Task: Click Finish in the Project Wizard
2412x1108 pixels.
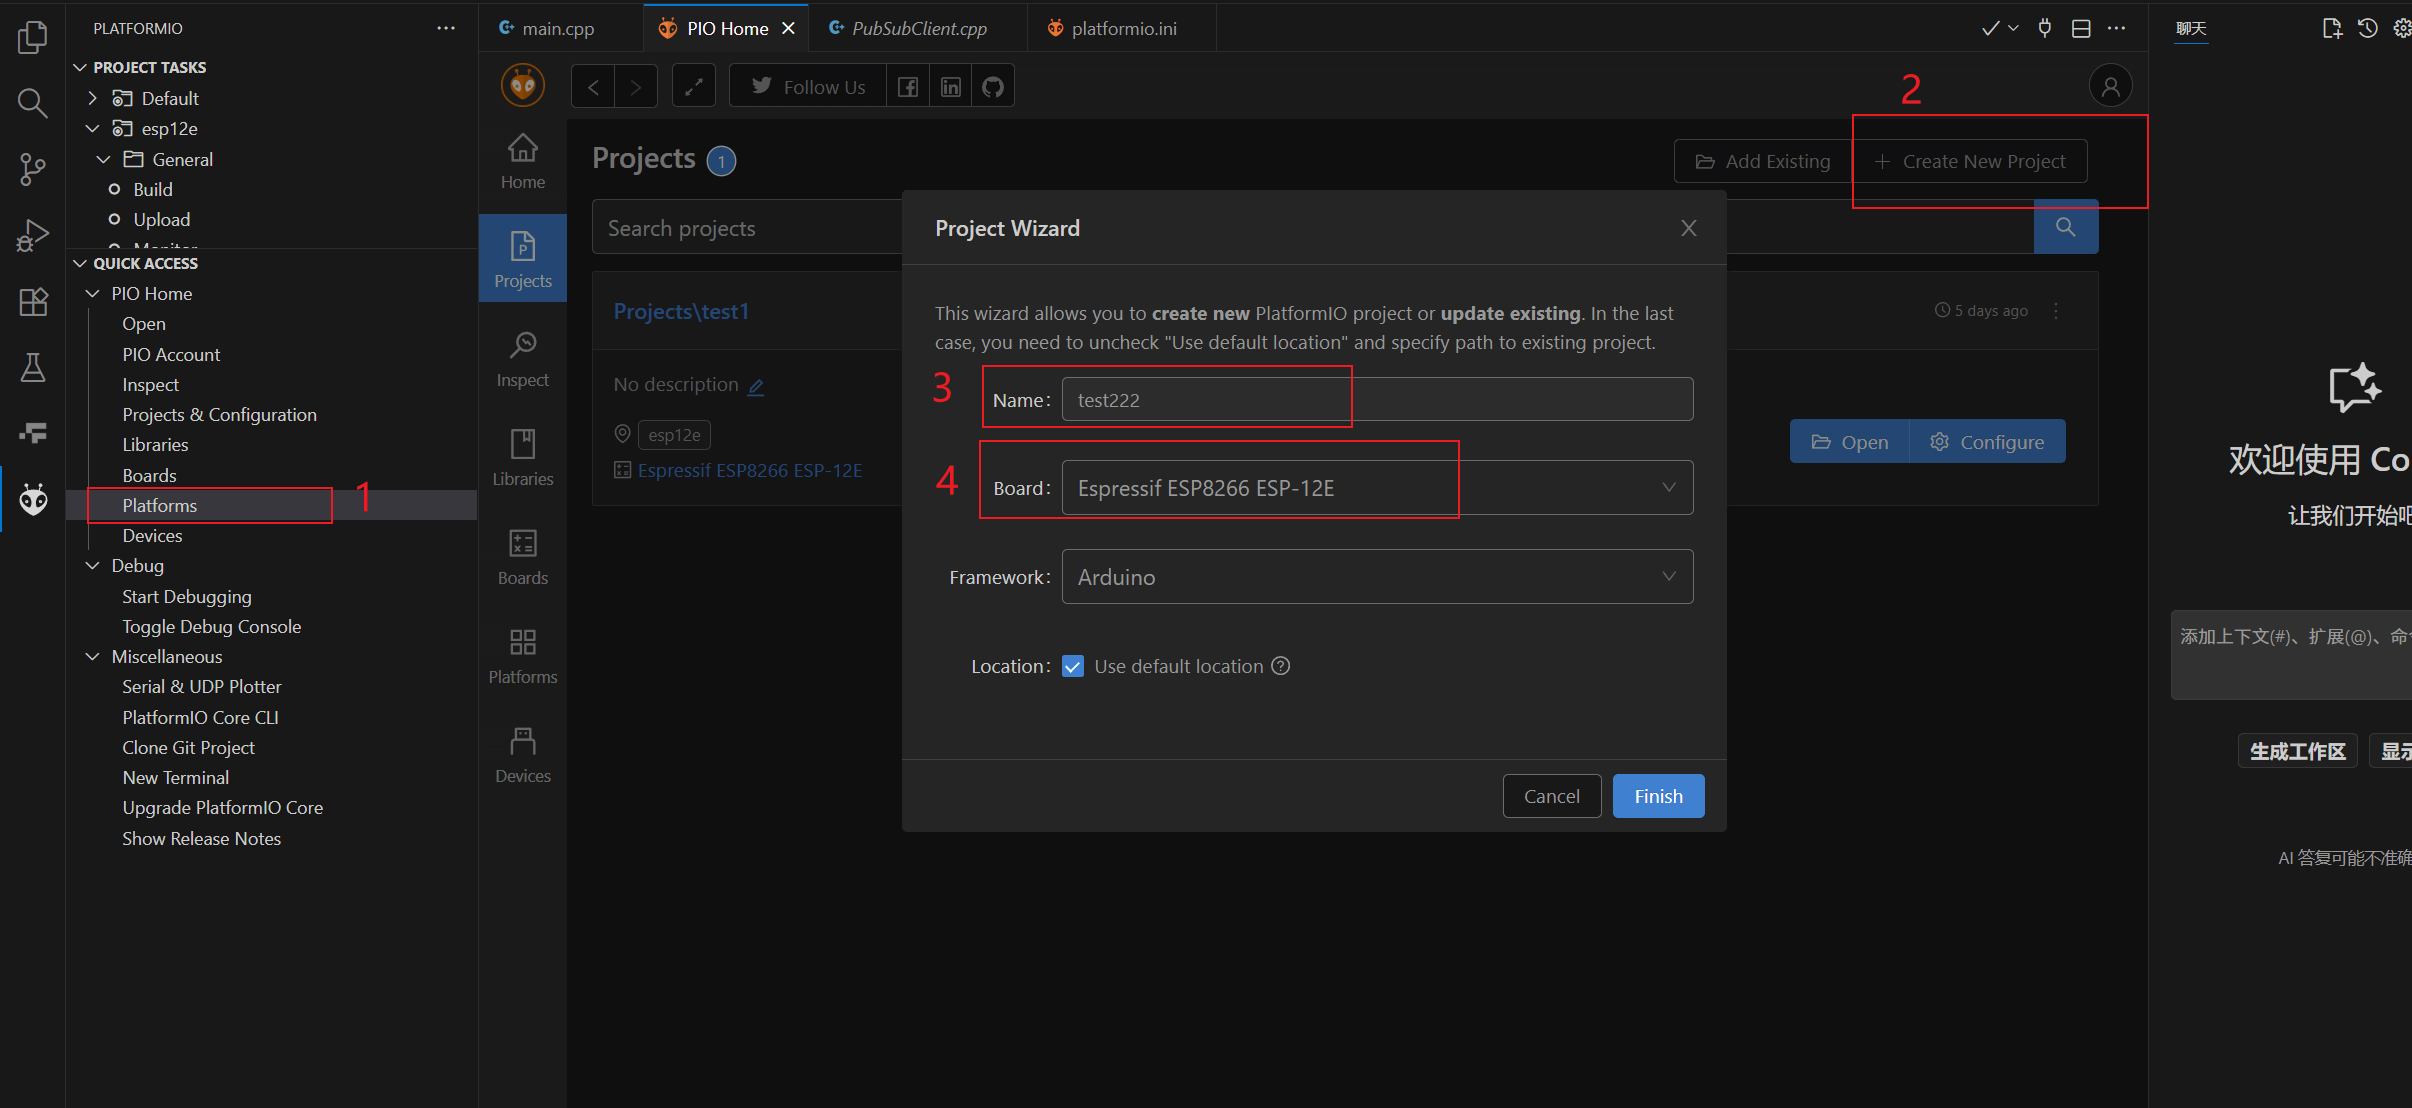Action: click(x=1657, y=796)
